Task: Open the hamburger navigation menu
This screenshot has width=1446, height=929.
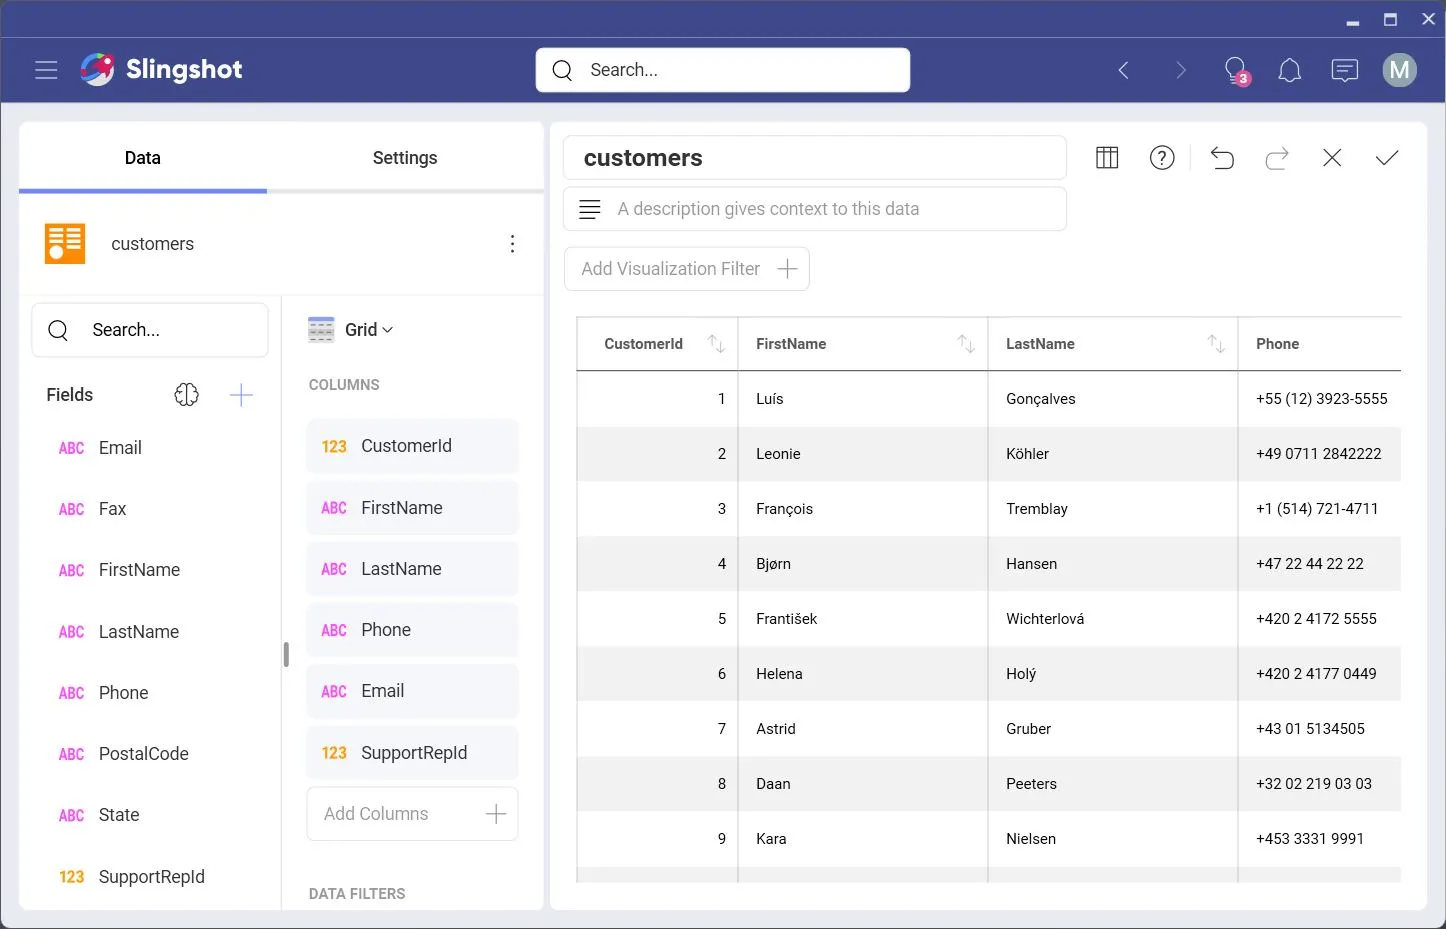Action: (x=46, y=70)
